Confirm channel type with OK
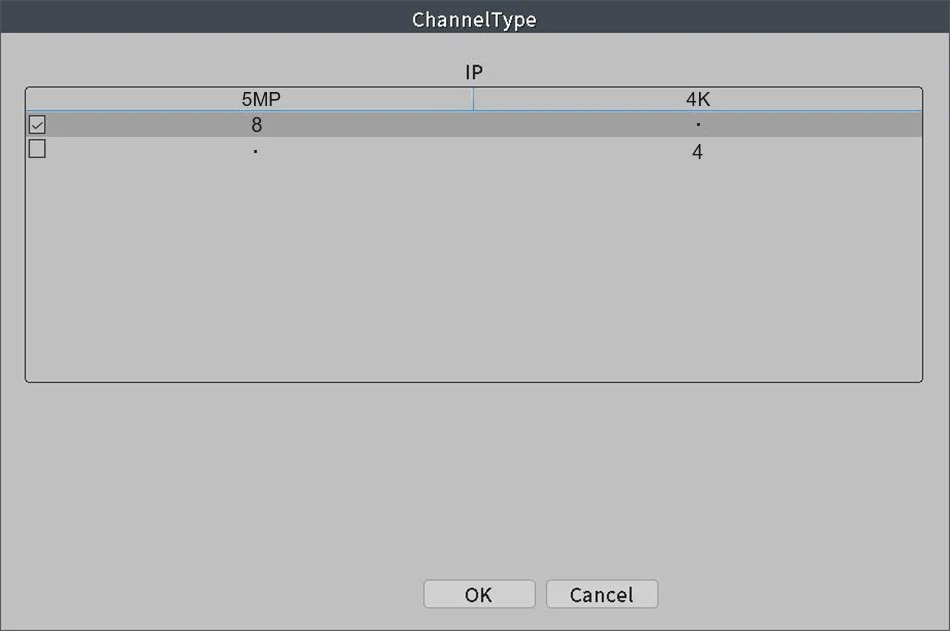Screen dimensions: 950x631 pyautogui.click(x=479, y=594)
